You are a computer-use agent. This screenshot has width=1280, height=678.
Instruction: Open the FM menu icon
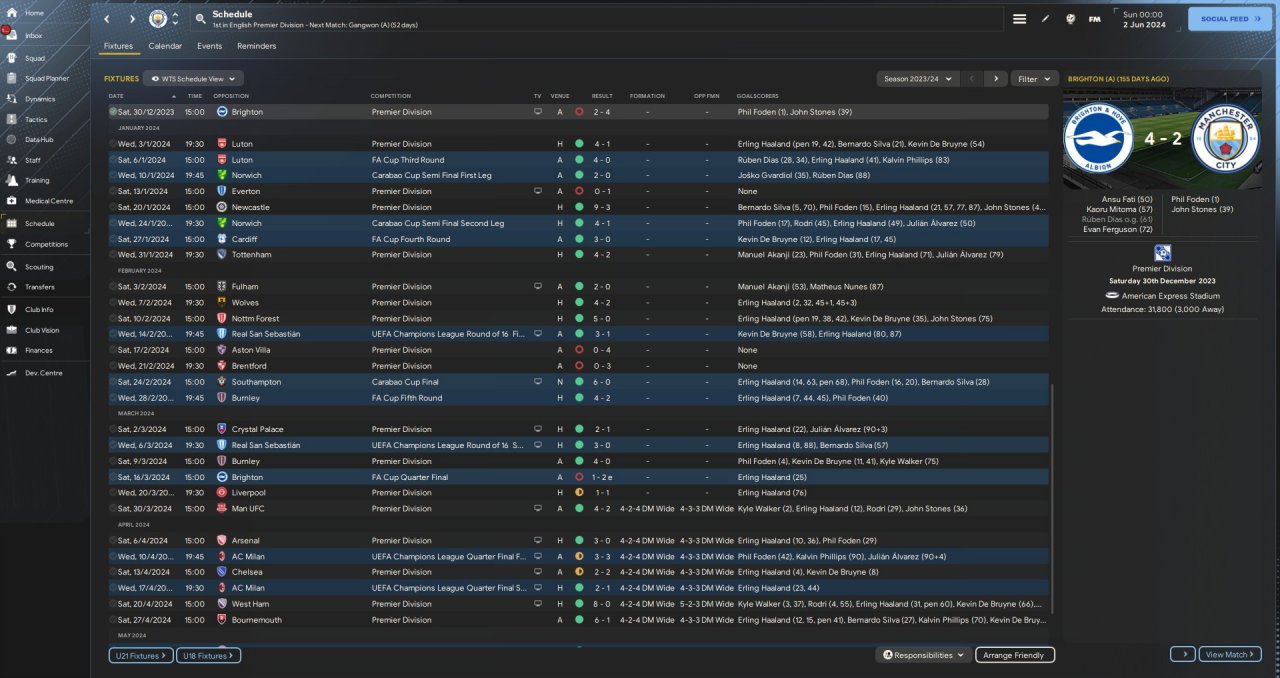[x=1094, y=19]
